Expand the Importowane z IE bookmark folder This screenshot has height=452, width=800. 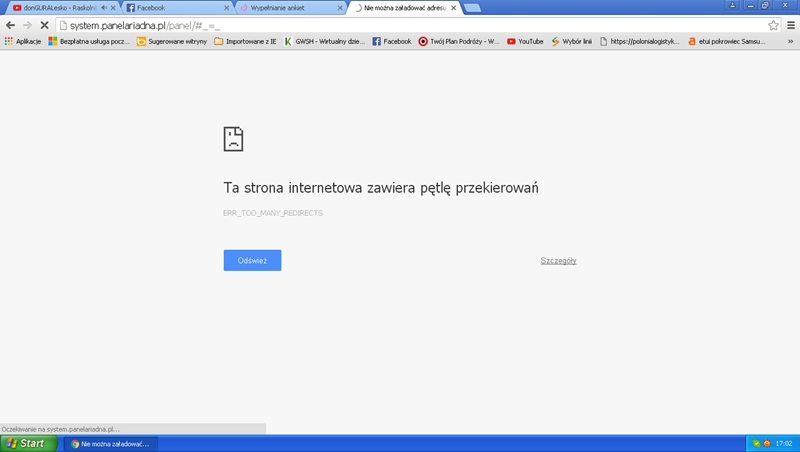click(244, 42)
